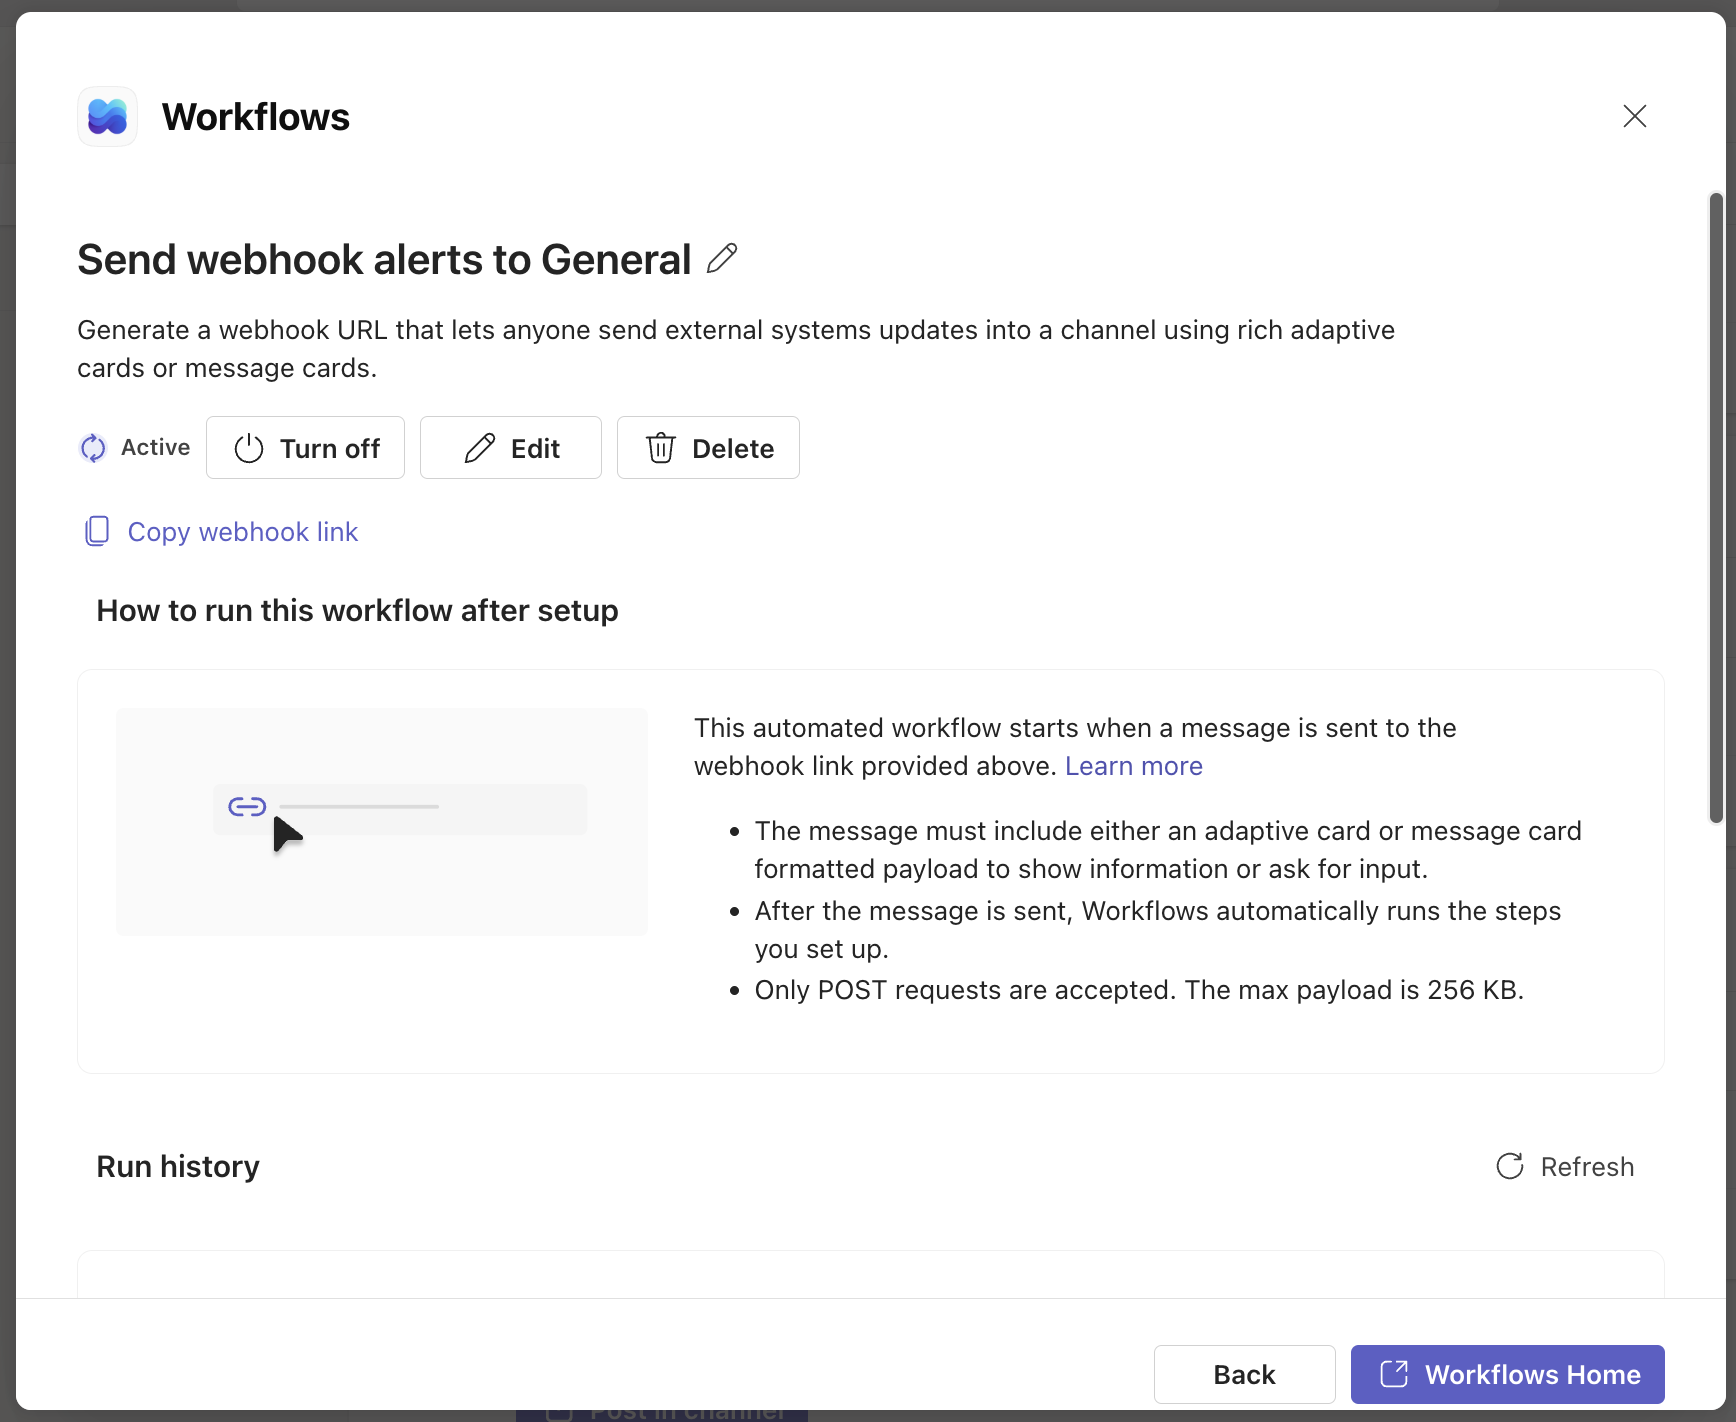Go Back to previous screen
The image size is (1736, 1422).
[1244, 1374]
